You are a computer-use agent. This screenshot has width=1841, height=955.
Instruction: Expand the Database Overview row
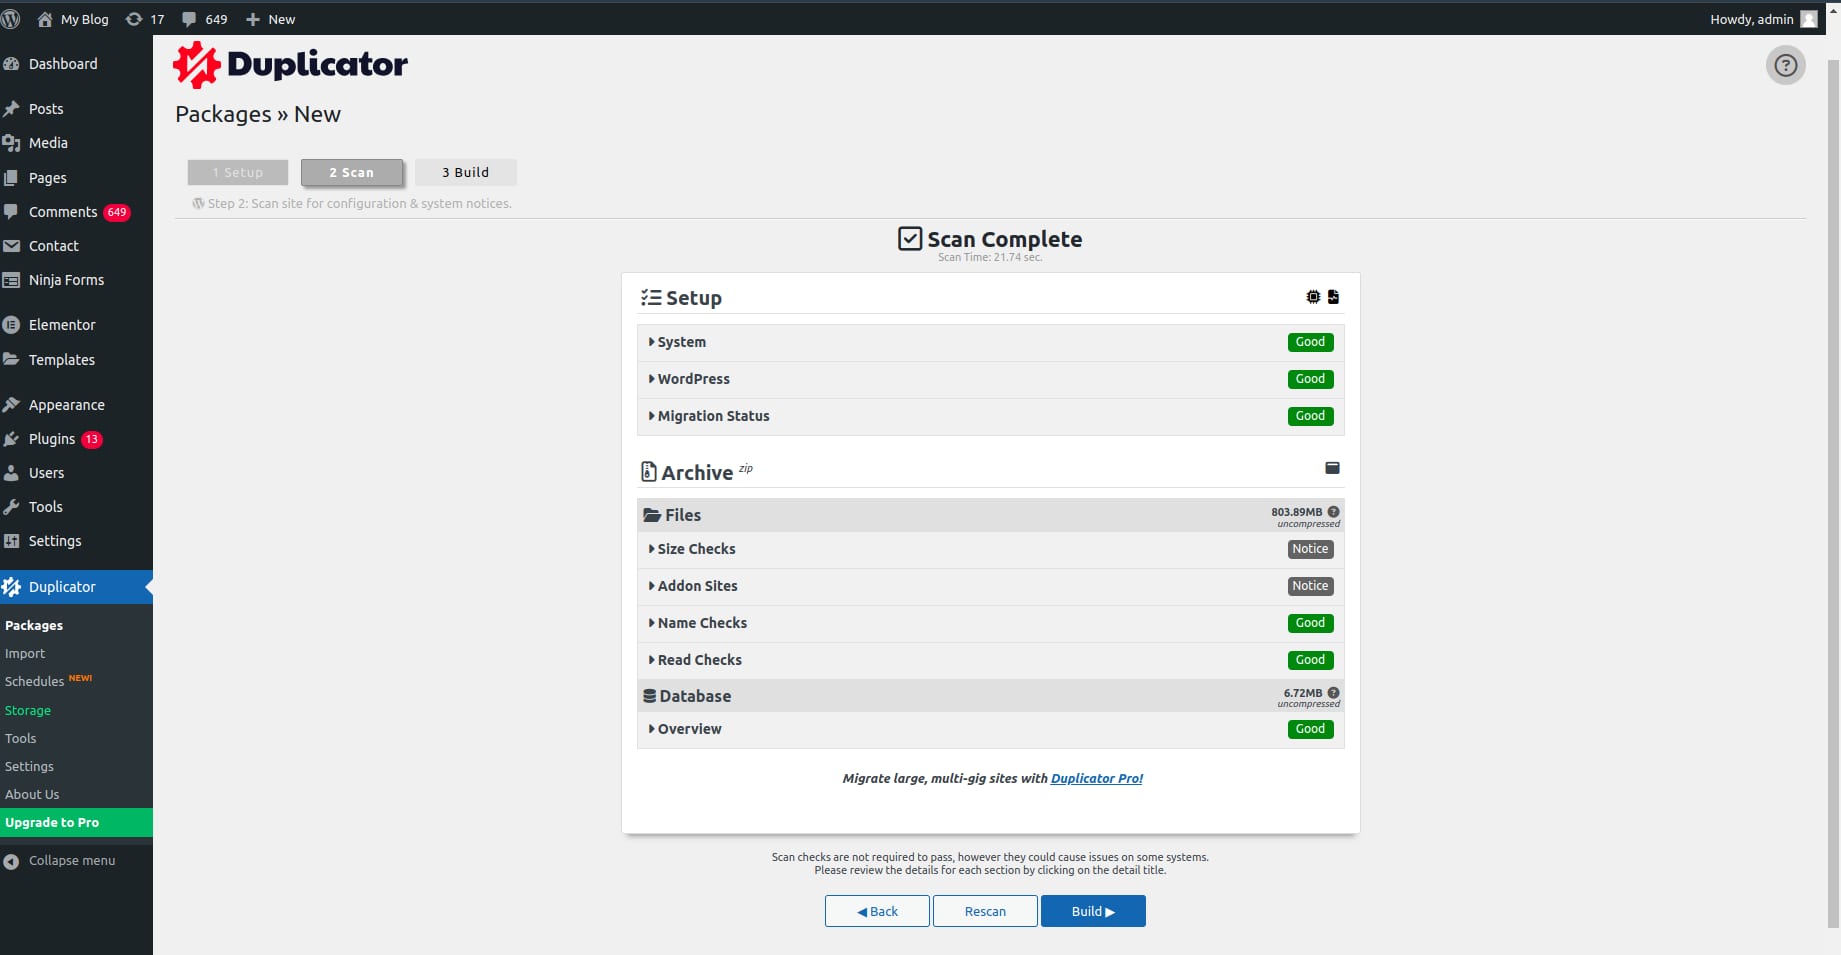coord(689,729)
